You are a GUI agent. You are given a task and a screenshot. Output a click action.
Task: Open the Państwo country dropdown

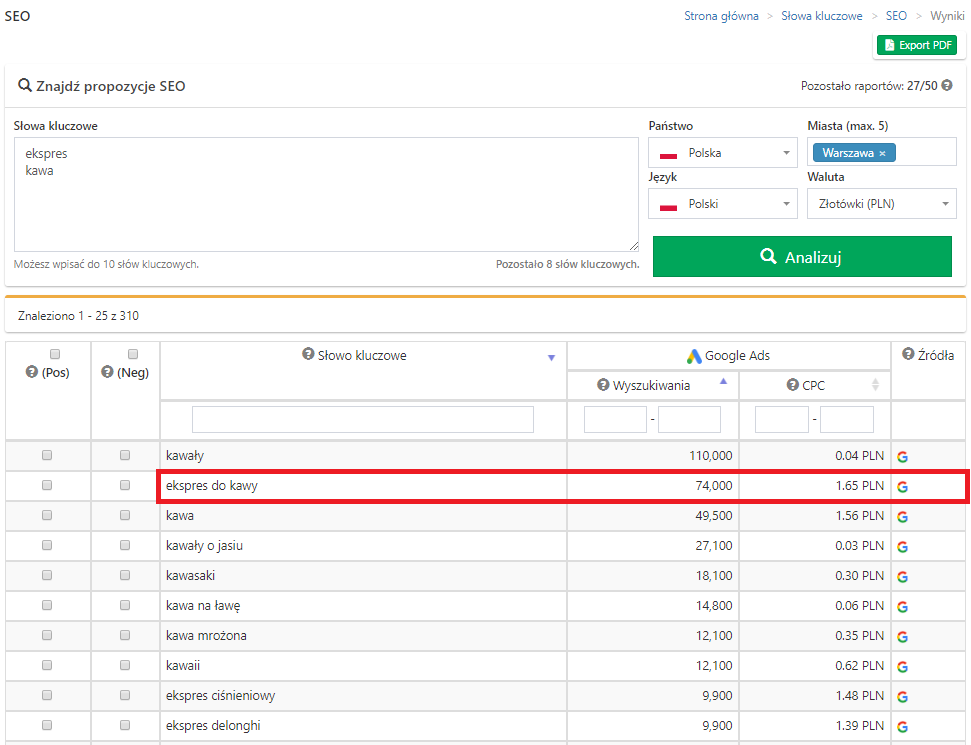[722, 153]
